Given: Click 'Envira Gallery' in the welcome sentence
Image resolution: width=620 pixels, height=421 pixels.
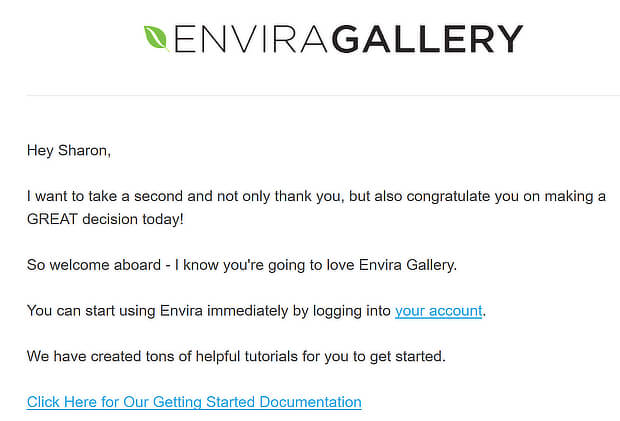Looking at the screenshot, I should tap(408, 265).
